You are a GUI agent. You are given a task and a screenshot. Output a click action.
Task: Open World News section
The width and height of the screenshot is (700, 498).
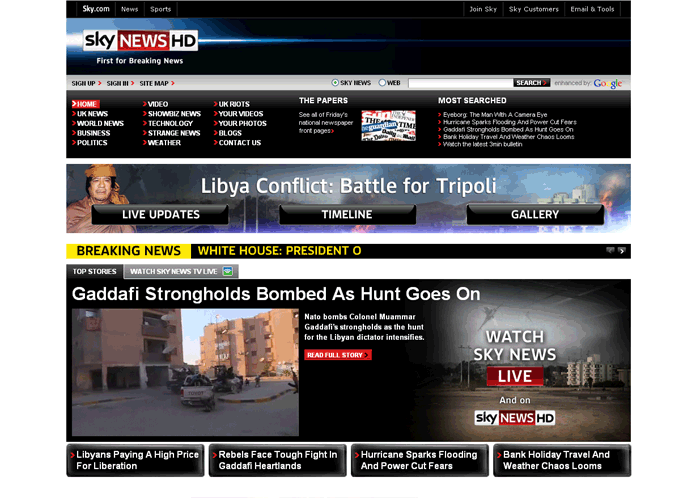pos(98,124)
